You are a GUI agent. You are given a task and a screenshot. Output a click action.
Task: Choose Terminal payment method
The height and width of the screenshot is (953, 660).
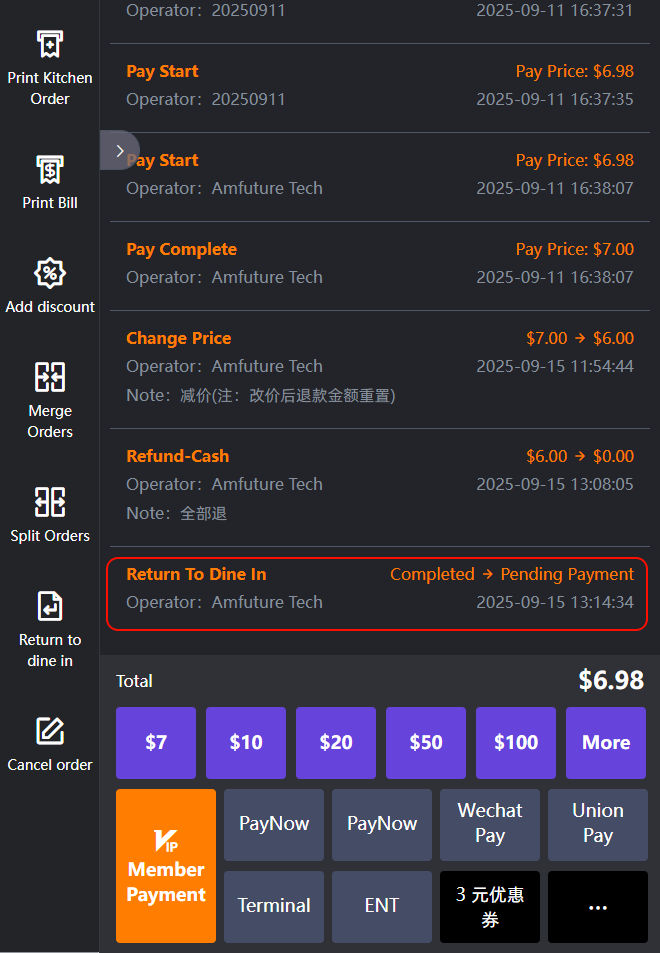click(x=274, y=906)
